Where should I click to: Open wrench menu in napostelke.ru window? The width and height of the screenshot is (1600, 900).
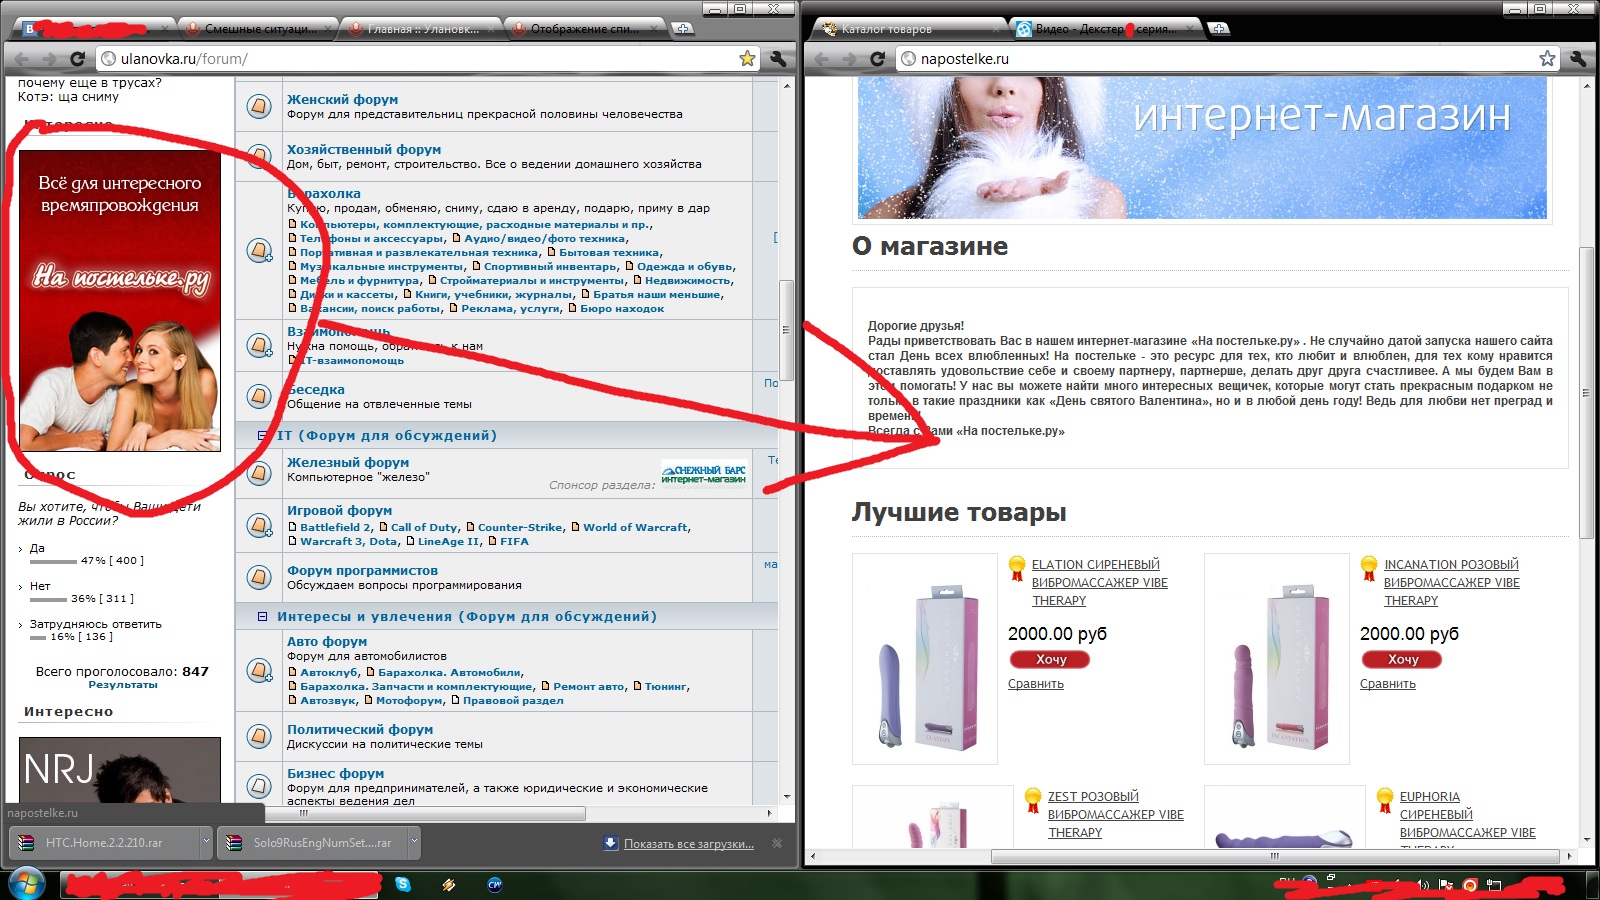(1578, 59)
